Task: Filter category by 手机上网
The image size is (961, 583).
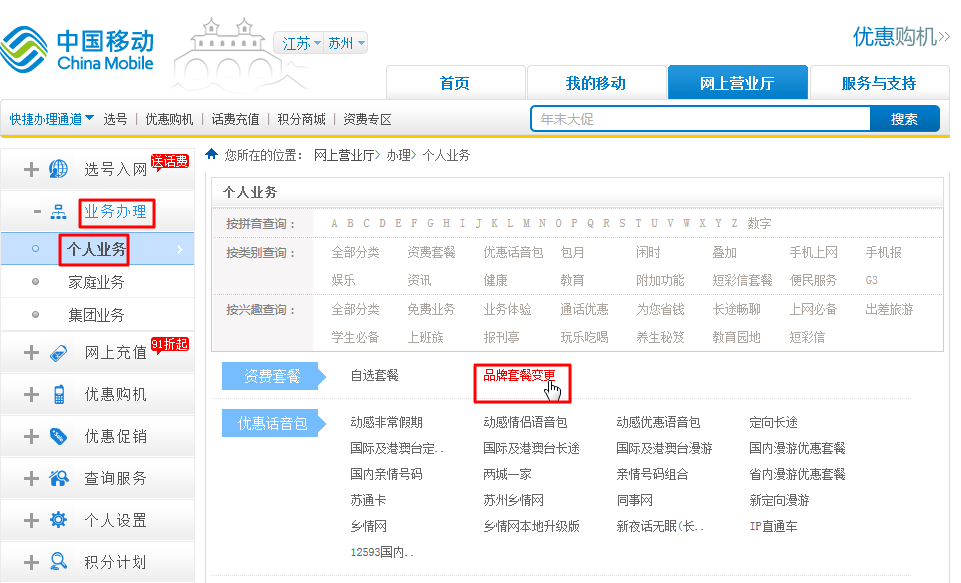Action: click(x=813, y=252)
